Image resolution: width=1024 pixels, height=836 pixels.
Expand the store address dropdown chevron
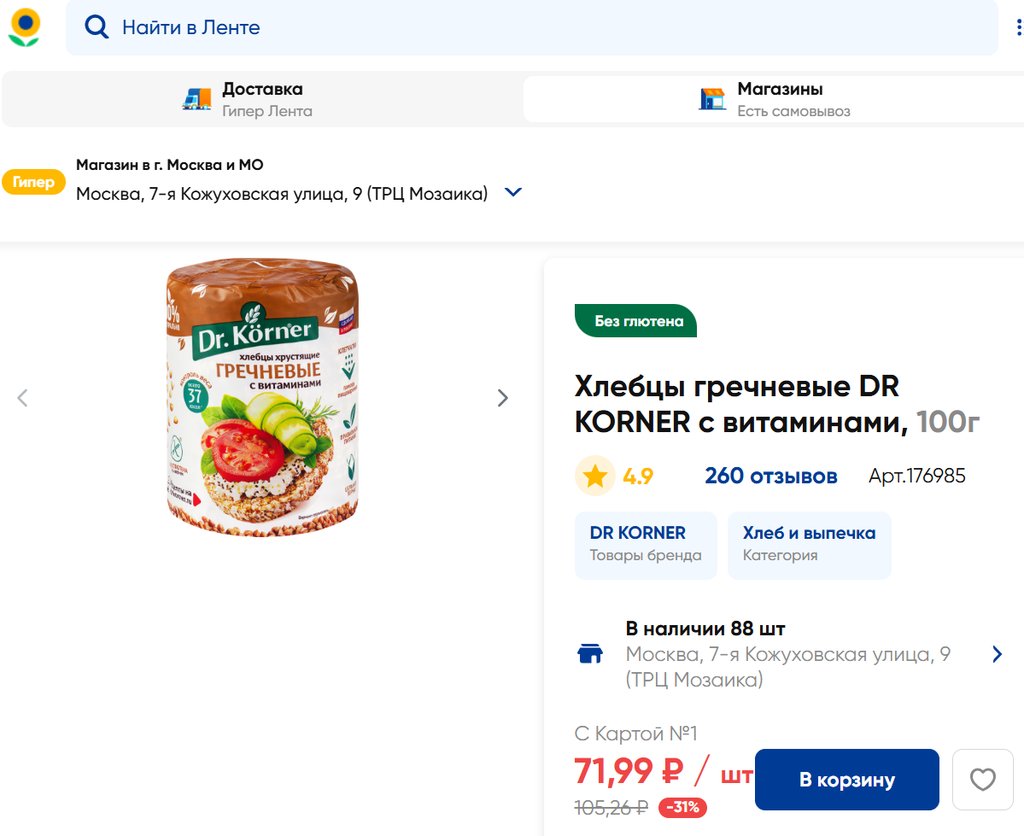(x=513, y=193)
